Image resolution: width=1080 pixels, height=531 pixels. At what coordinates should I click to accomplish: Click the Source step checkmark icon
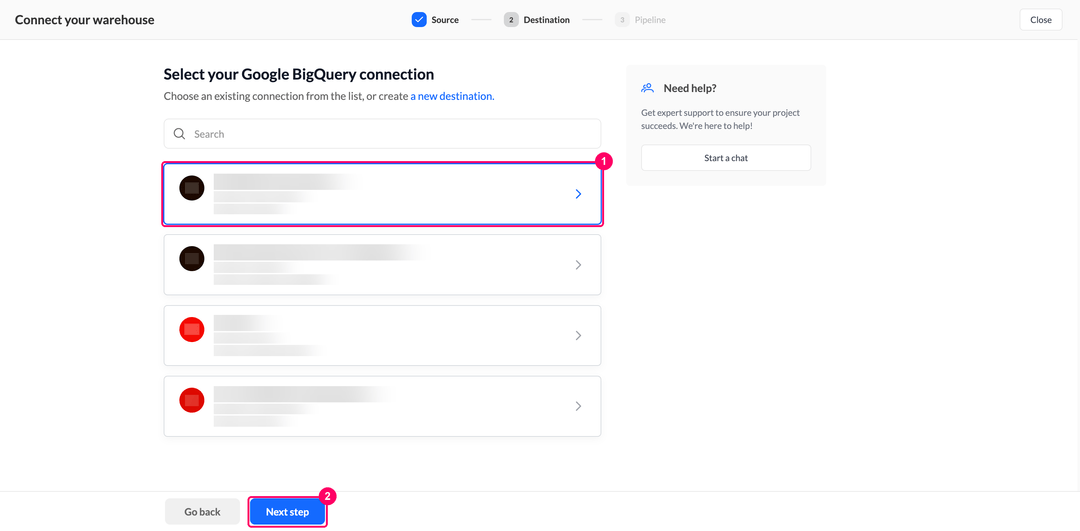(419, 20)
